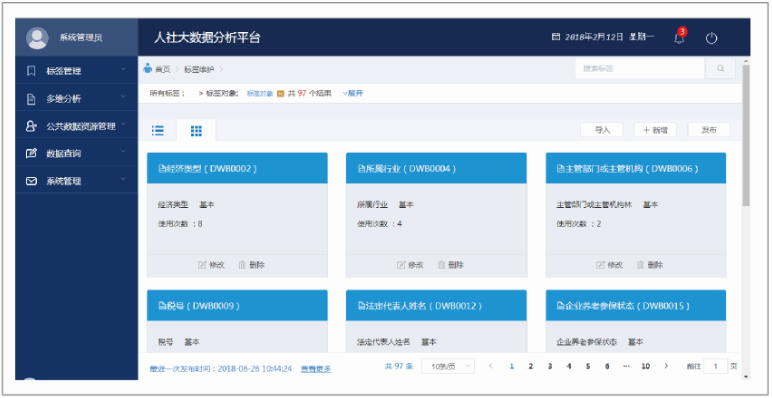Screen dimensions: 772x398
Task: Open the 系统管理 menu item
Action: coord(76,181)
